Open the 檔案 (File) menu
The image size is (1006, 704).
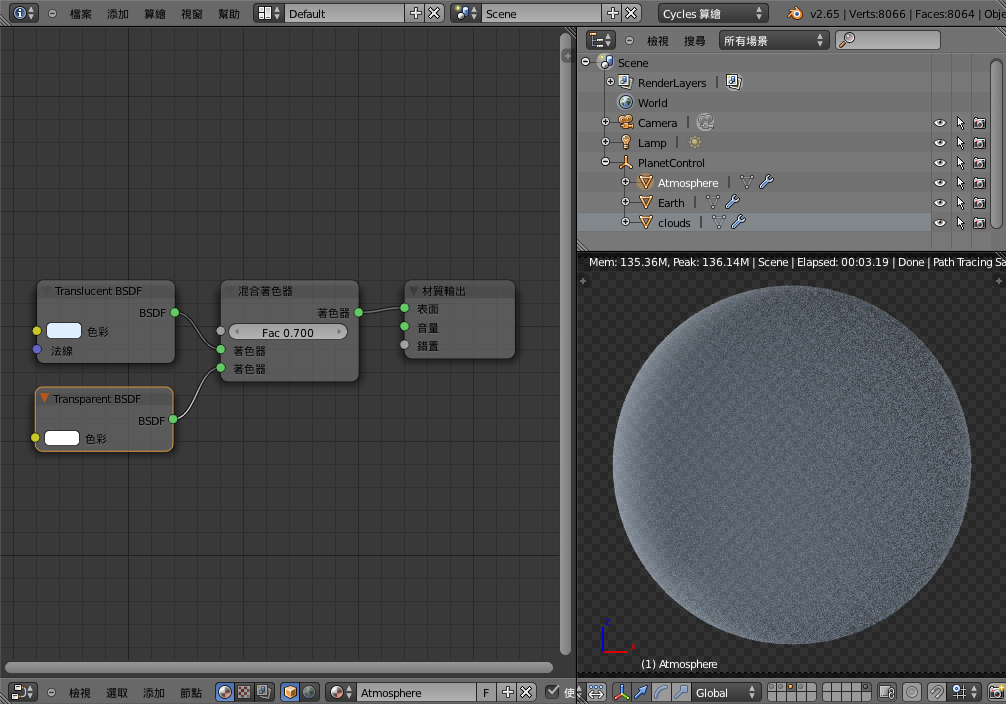point(81,14)
